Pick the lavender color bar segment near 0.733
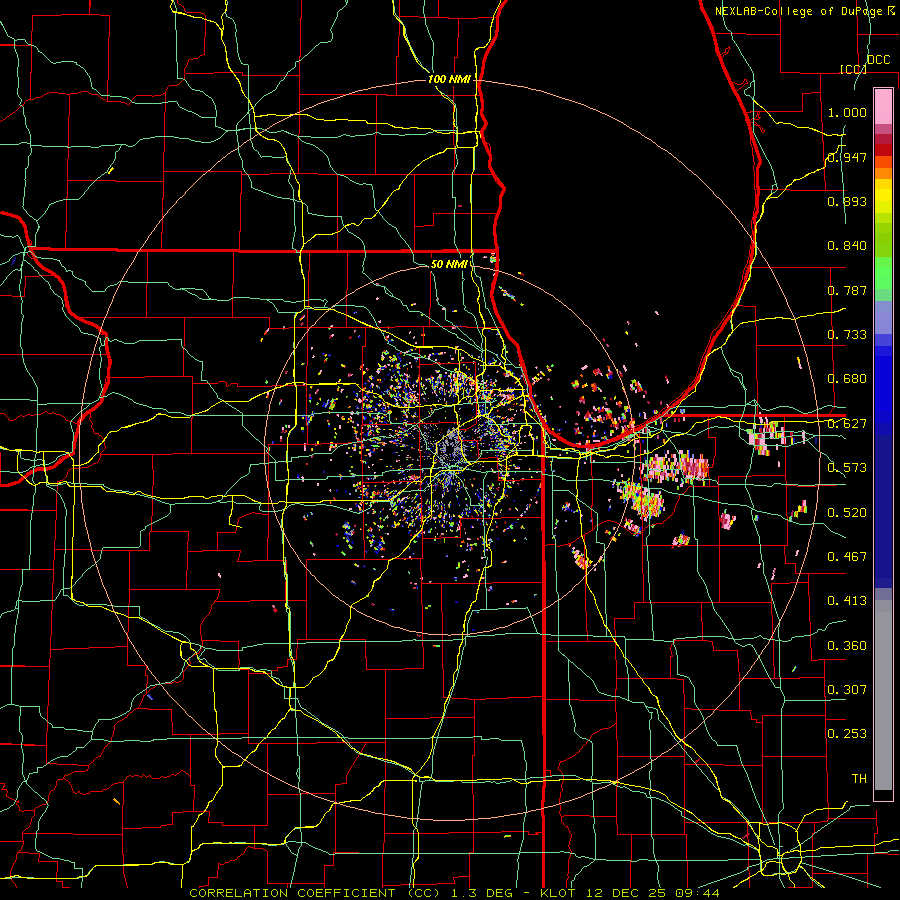Image resolution: width=900 pixels, height=900 pixels. point(883,317)
